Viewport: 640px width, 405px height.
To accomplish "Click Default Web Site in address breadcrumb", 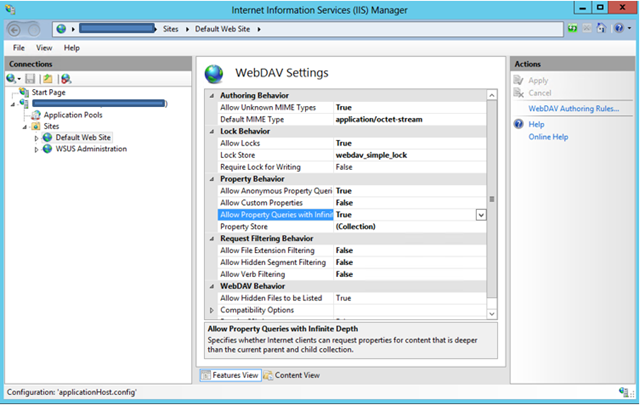I will 222,29.
